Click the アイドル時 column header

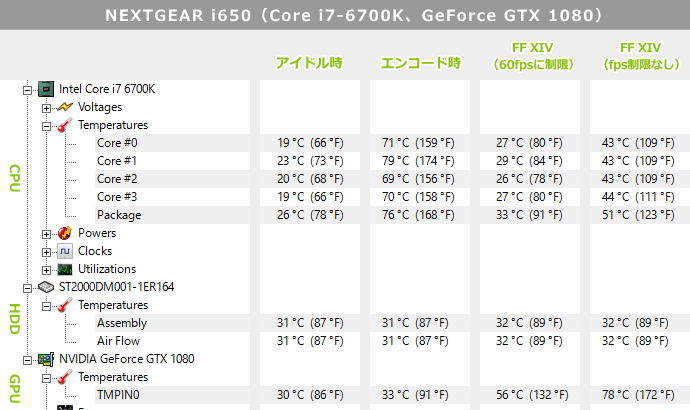(x=309, y=63)
